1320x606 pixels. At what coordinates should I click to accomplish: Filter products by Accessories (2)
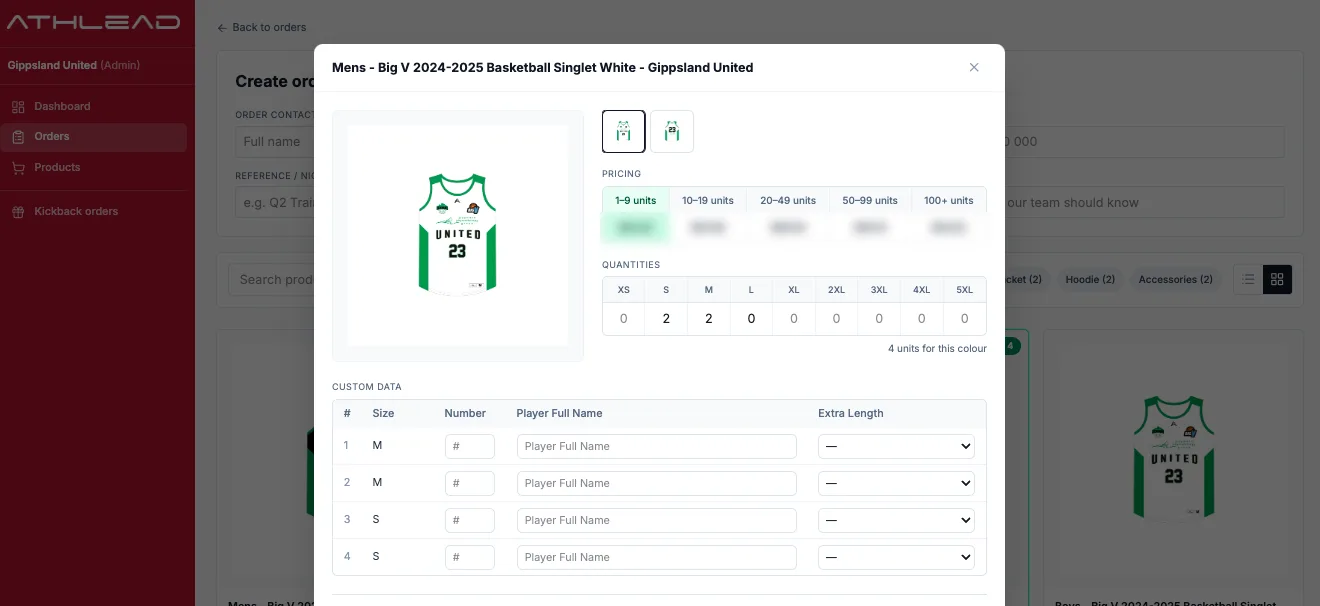(x=1175, y=279)
